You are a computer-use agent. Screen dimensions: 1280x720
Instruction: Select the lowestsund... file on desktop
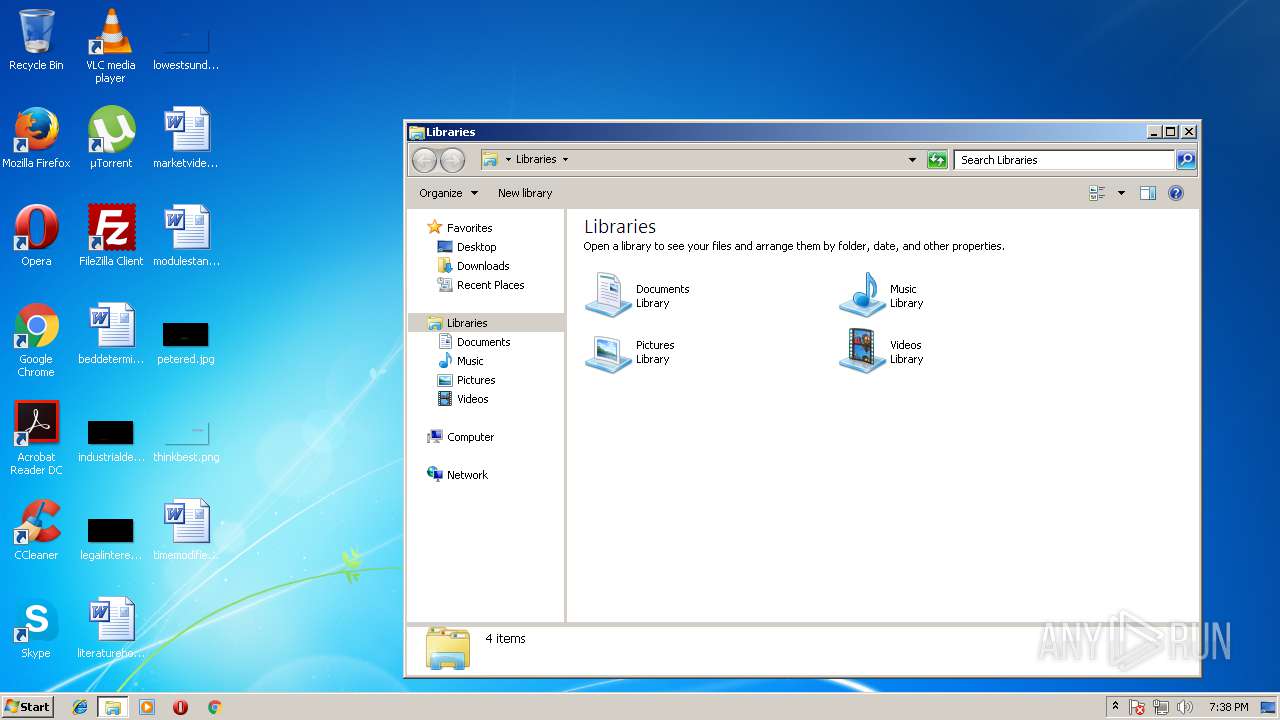coord(186,47)
